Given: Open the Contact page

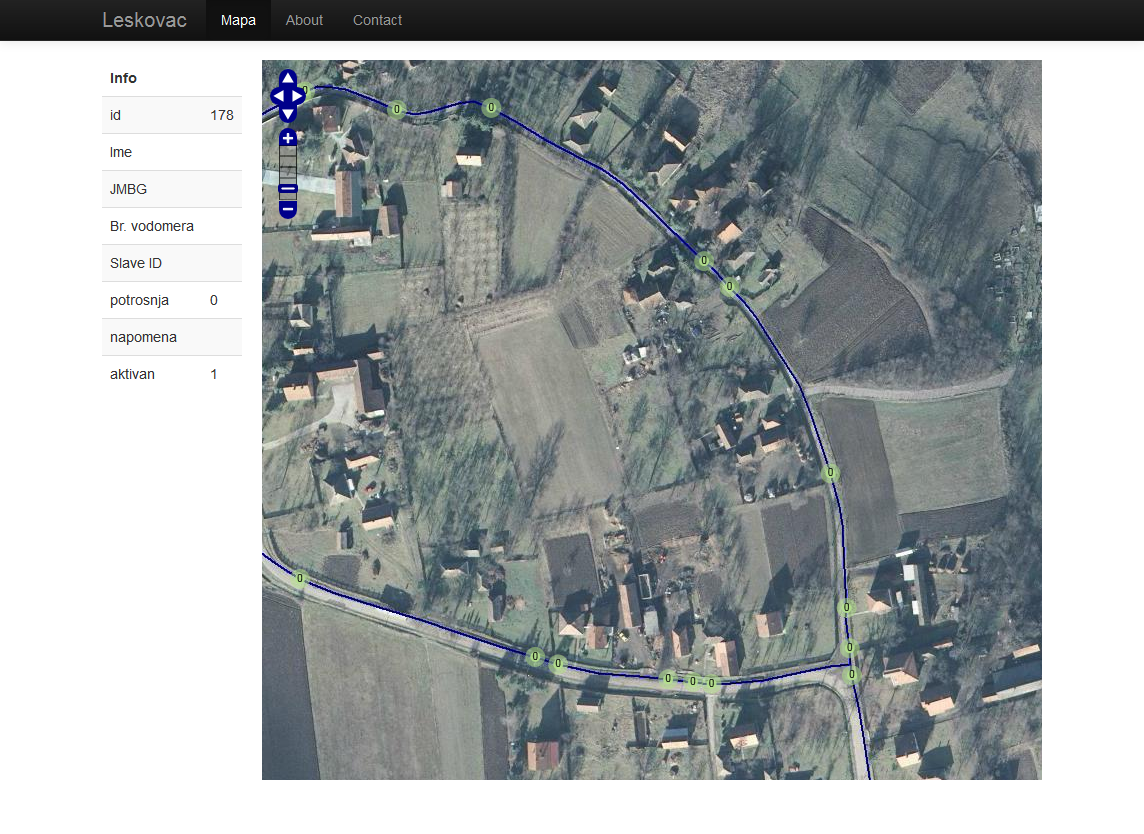Looking at the screenshot, I should pyautogui.click(x=377, y=20).
